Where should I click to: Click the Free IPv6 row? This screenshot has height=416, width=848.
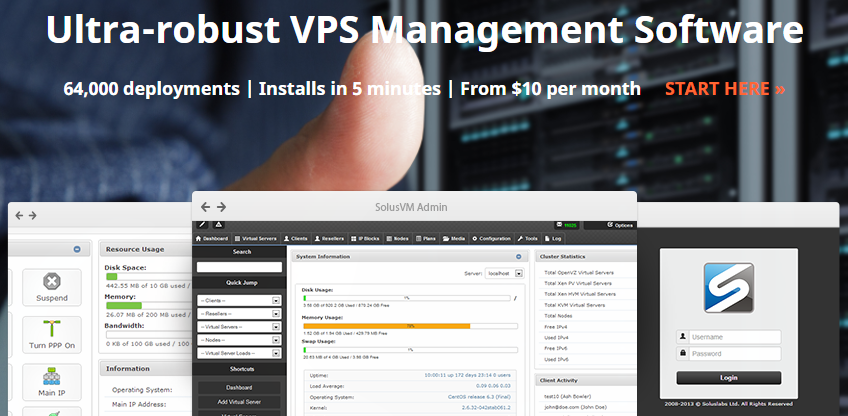pos(586,348)
